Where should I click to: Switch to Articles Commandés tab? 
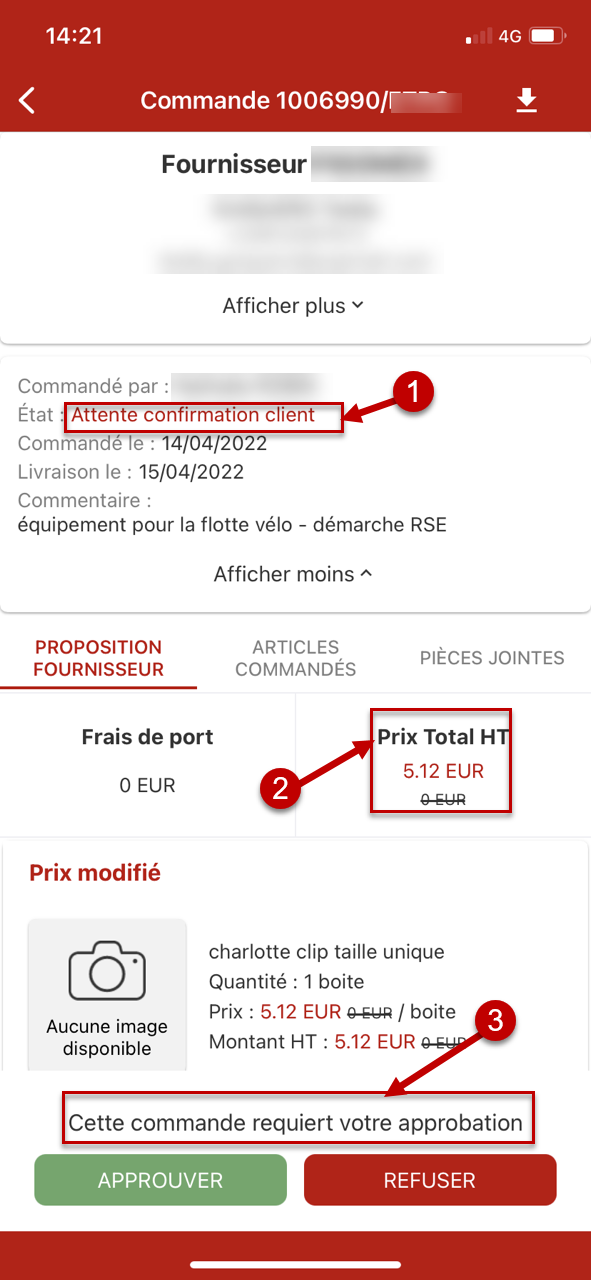[296, 659]
